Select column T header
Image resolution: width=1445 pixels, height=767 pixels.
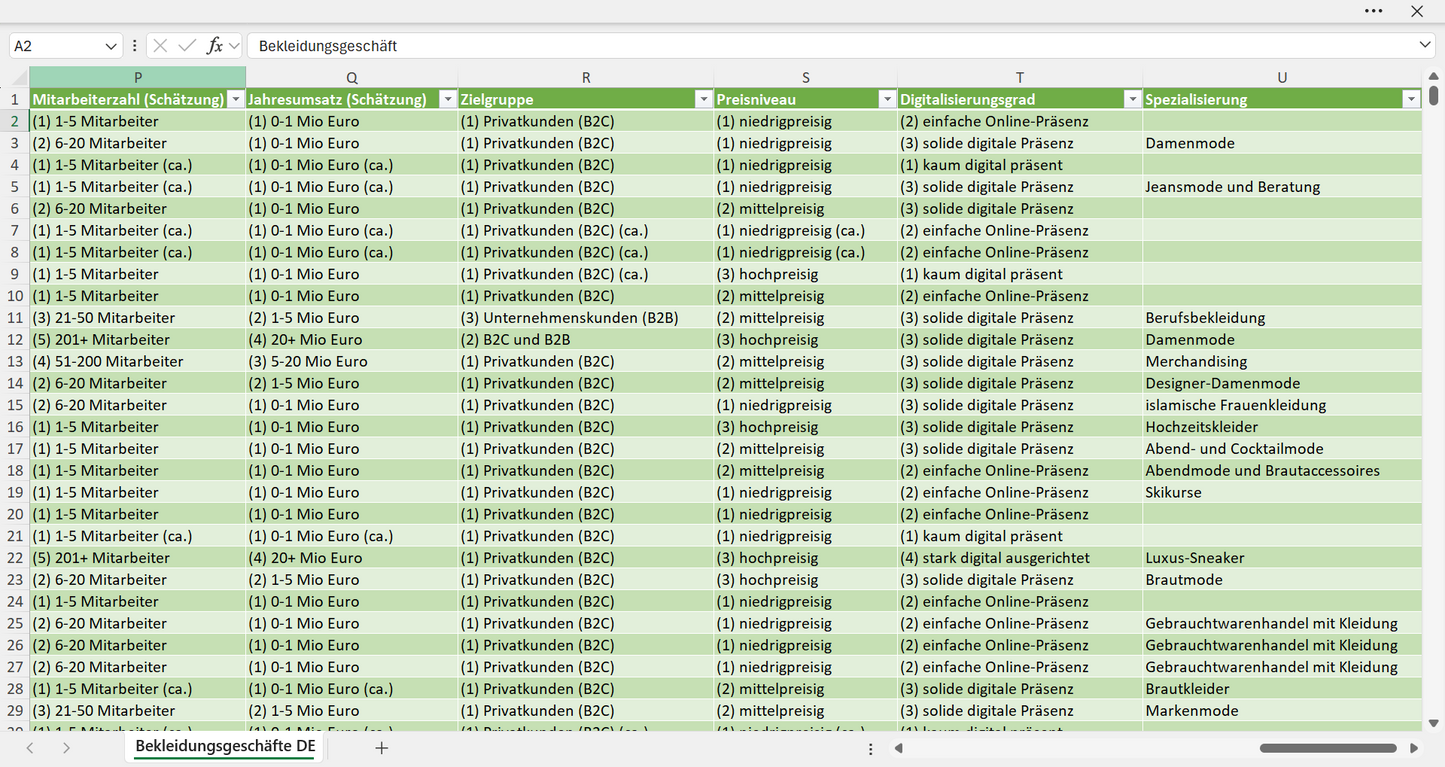(1020, 77)
